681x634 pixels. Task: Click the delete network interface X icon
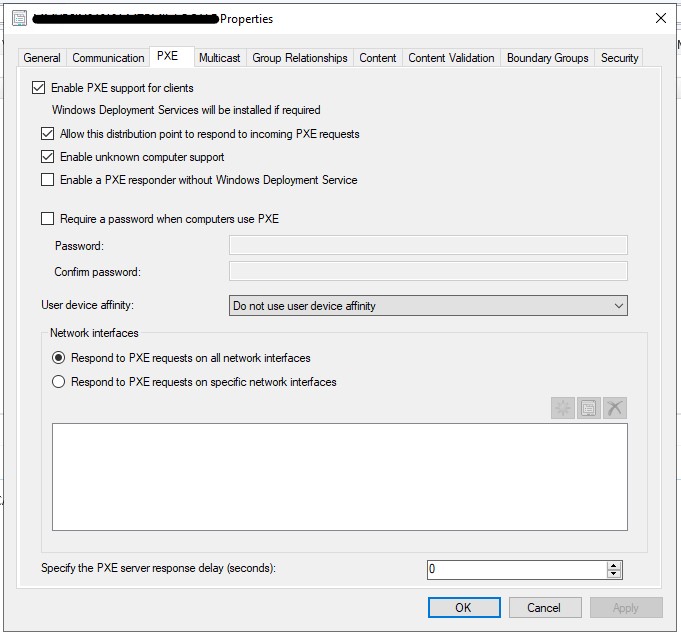click(x=615, y=408)
